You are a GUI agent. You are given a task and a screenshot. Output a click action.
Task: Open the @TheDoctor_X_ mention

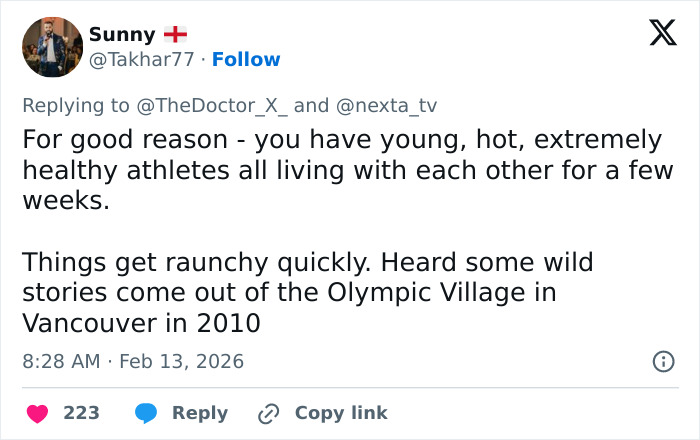pyautogui.click(x=209, y=105)
